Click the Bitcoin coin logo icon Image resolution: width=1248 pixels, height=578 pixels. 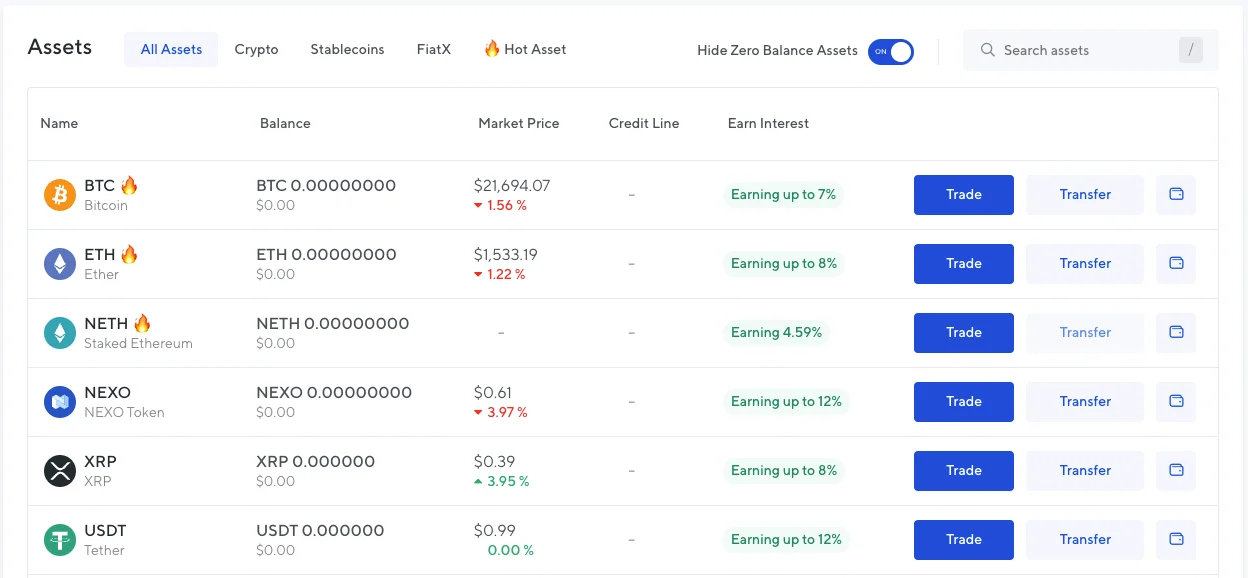point(60,195)
